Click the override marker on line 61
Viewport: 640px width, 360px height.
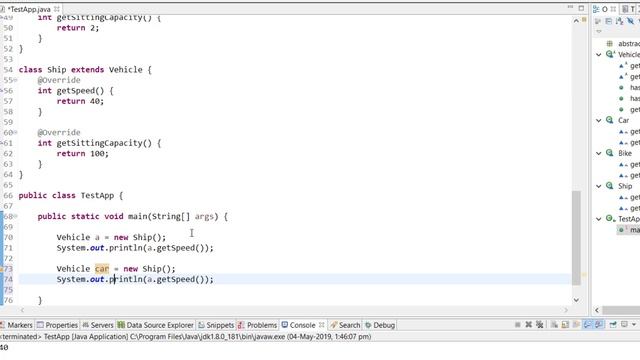click(2, 143)
